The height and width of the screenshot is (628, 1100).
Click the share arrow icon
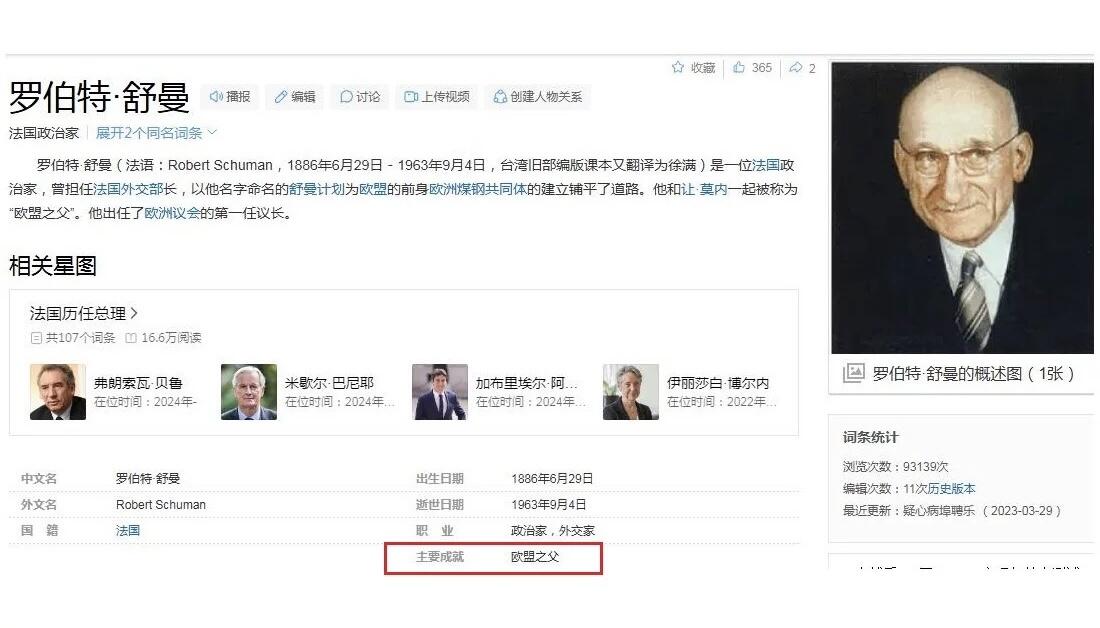pos(796,68)
